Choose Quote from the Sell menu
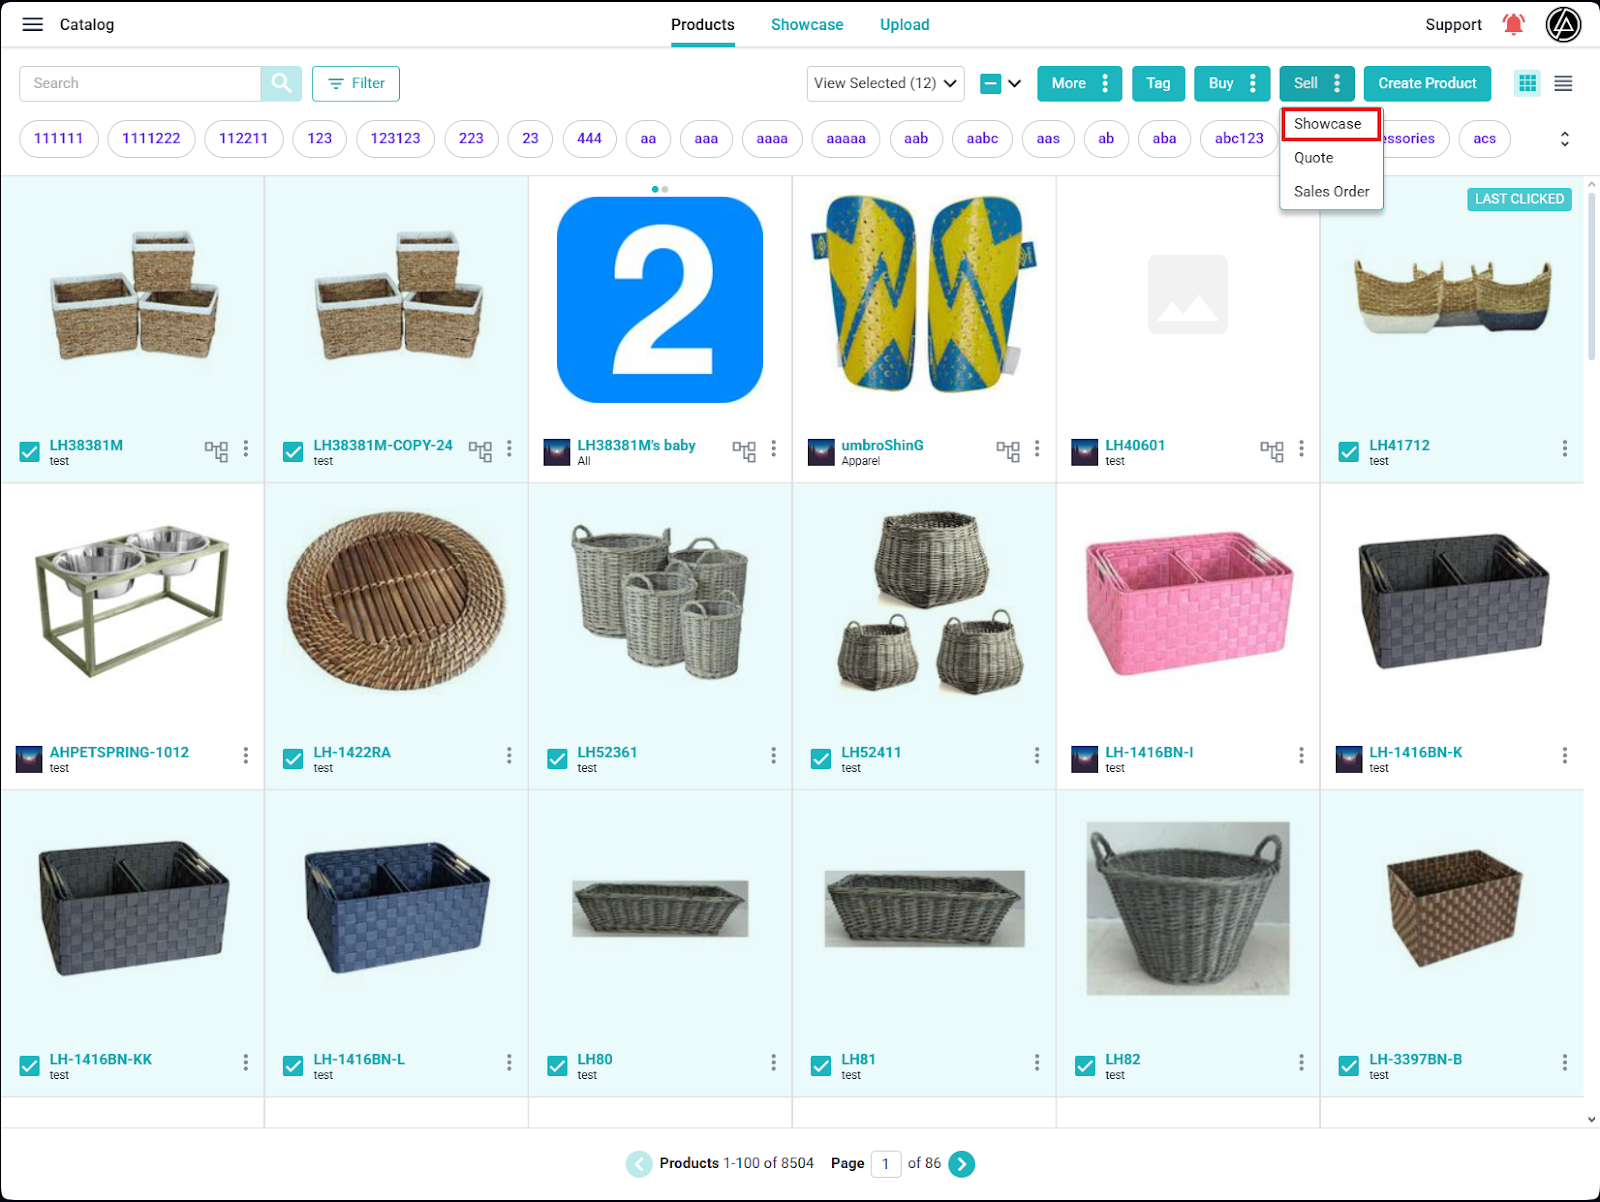This screenshot has width=1600, height=1202. (1331, 158)
